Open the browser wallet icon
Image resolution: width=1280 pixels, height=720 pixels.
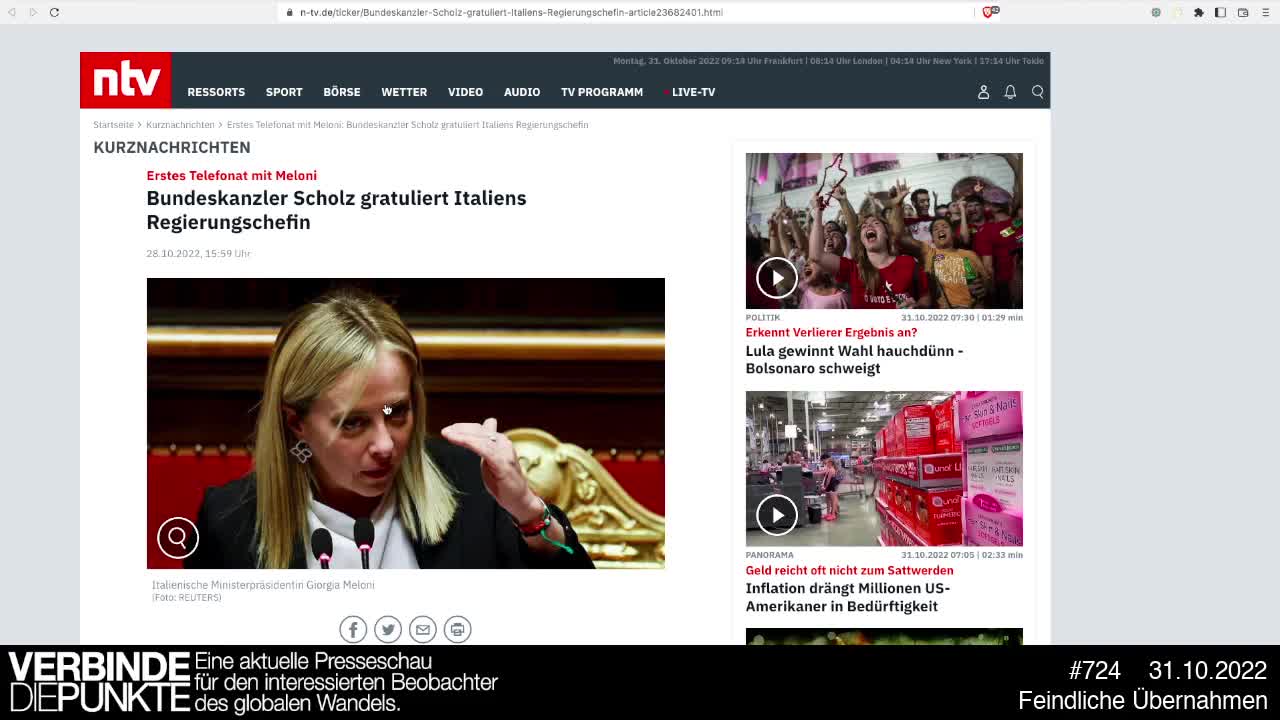(1243, 12)
